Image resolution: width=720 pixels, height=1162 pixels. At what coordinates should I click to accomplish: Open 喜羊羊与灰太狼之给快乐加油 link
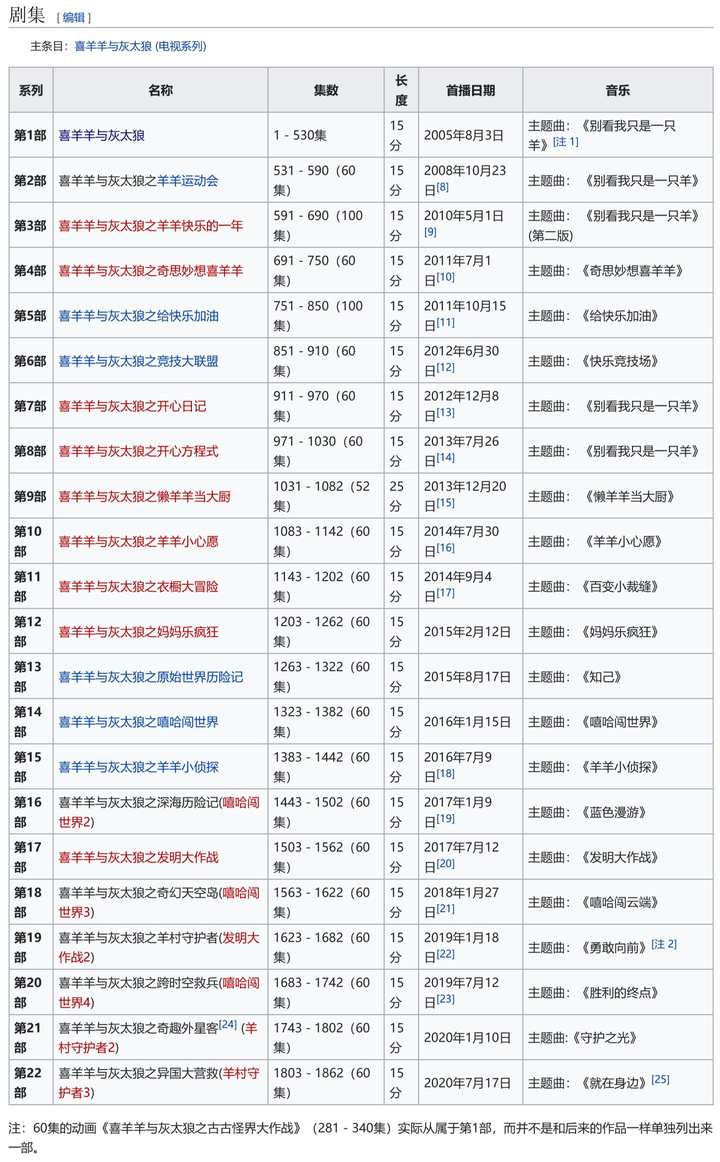coord(139,316)
